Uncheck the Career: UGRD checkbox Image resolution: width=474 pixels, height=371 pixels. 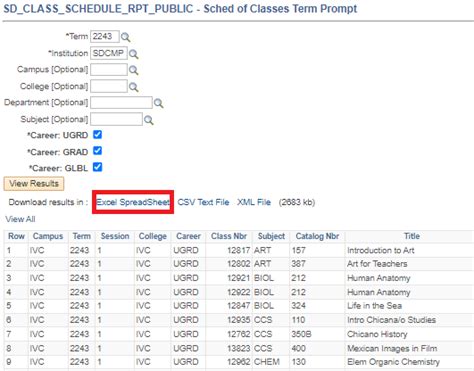pos(97,135)
